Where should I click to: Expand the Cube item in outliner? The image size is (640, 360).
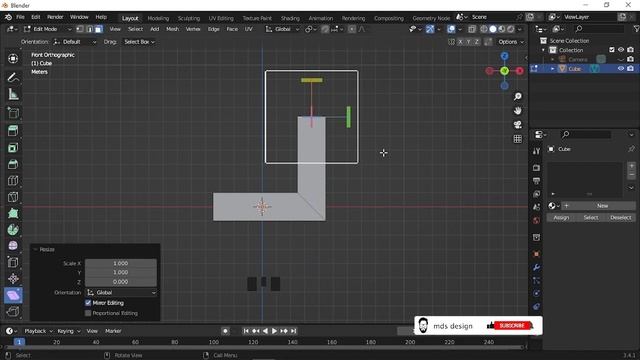click(552, 69)
